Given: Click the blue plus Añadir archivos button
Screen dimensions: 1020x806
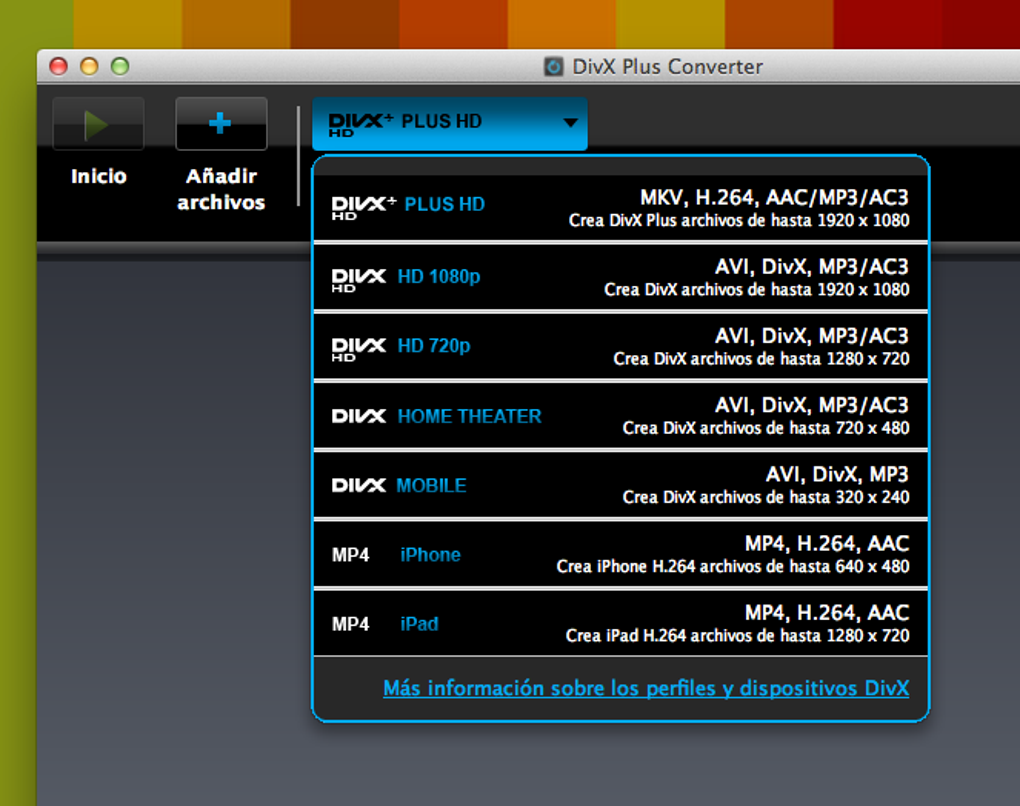Looking at the screenshot, I should click(221, 124).
